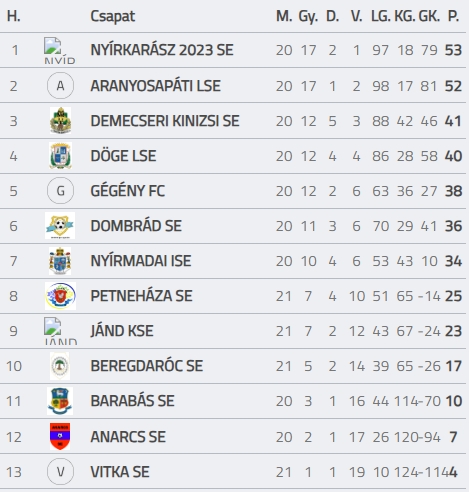
Task: Open the NYÍRKARÁSZ 2023 SE team link
Action: (x=162, y=50)
